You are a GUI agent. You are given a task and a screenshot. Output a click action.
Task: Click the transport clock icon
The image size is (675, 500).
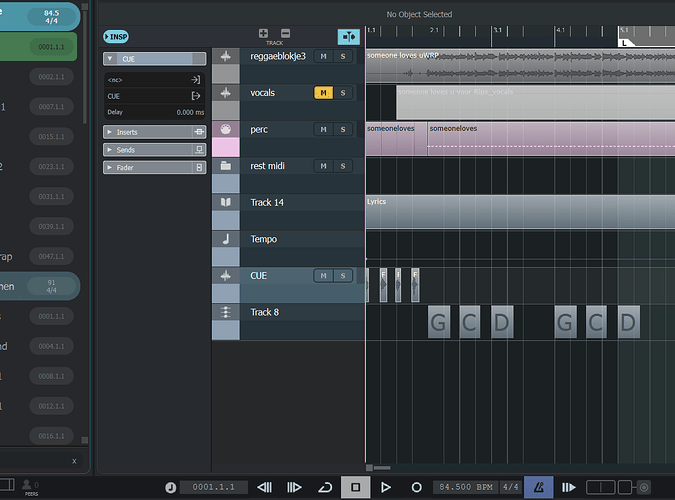pos(170,488)
